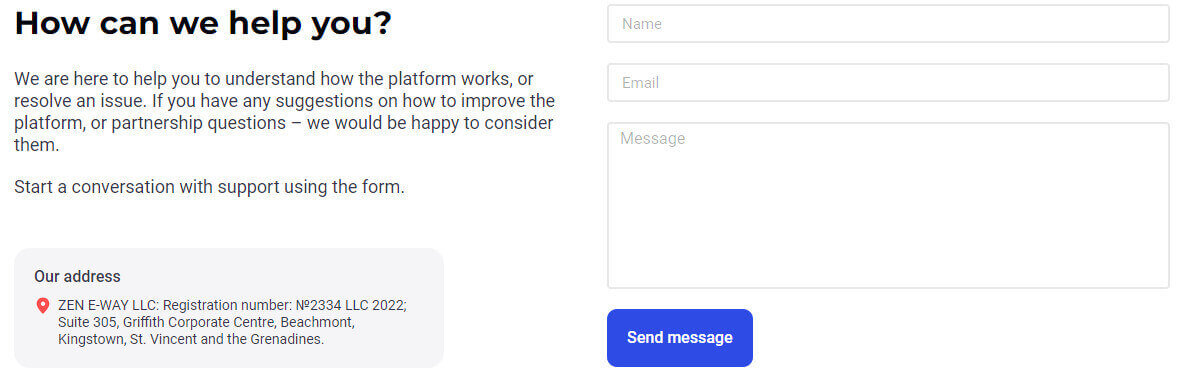Image resolution: width=1190 pixels, height=383 pixels.
Task: Click the 'Name' placeholder text
Action: click(x=642, y=24)
